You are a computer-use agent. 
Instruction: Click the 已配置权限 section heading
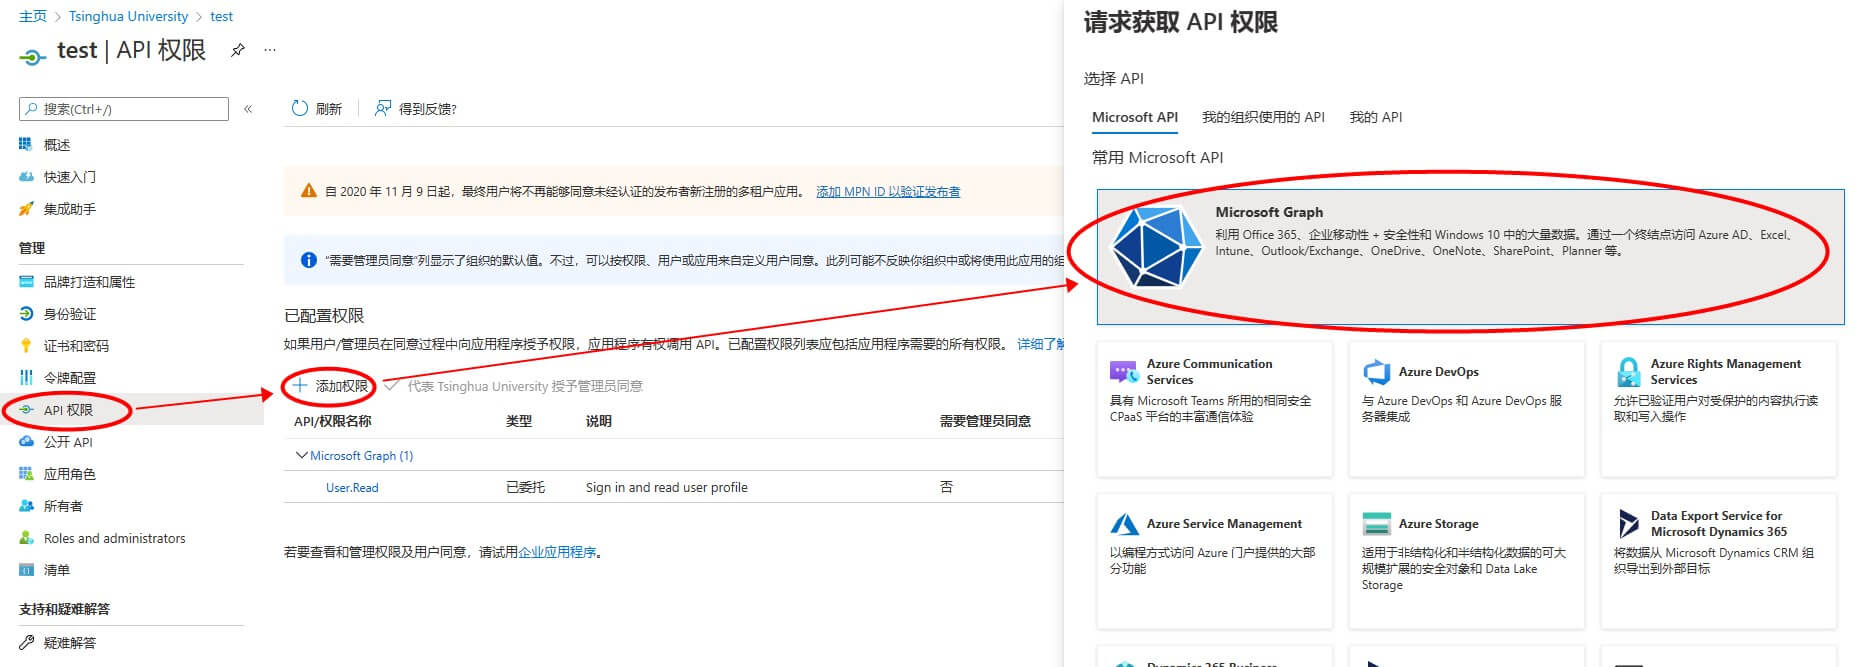[x=324, y=316]
